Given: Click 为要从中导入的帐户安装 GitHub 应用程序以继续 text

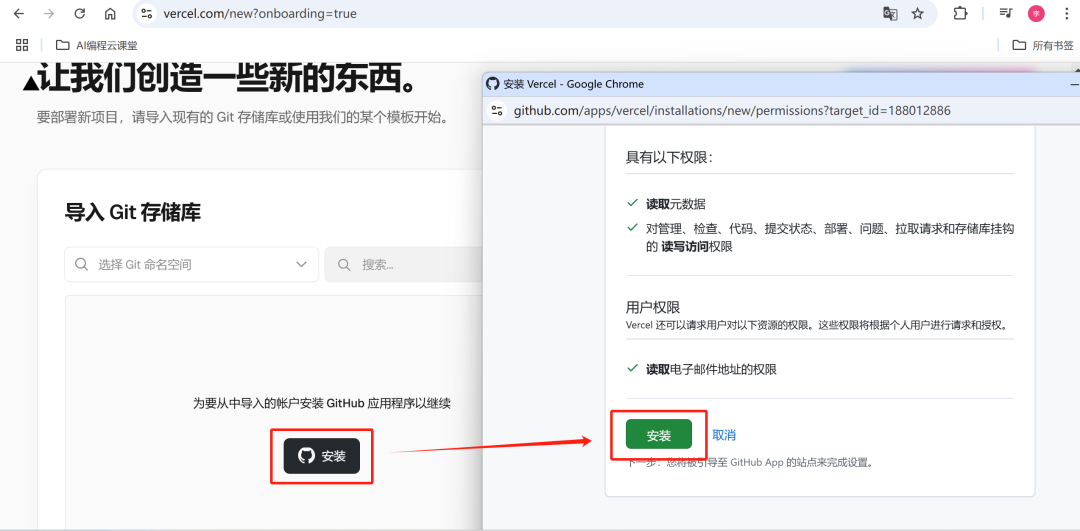Looking at the screenshot, I should coord(322,404).
